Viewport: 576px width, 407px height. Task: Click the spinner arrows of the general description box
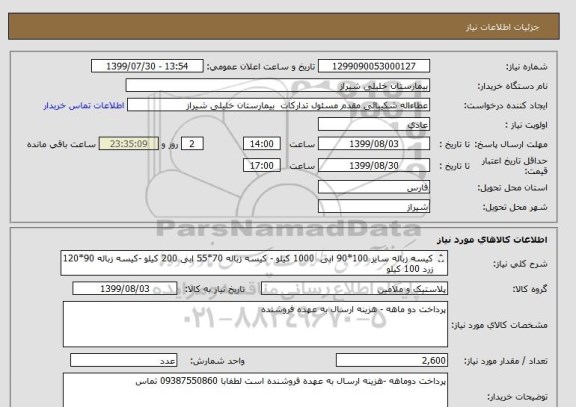click(x=442, y=259)
